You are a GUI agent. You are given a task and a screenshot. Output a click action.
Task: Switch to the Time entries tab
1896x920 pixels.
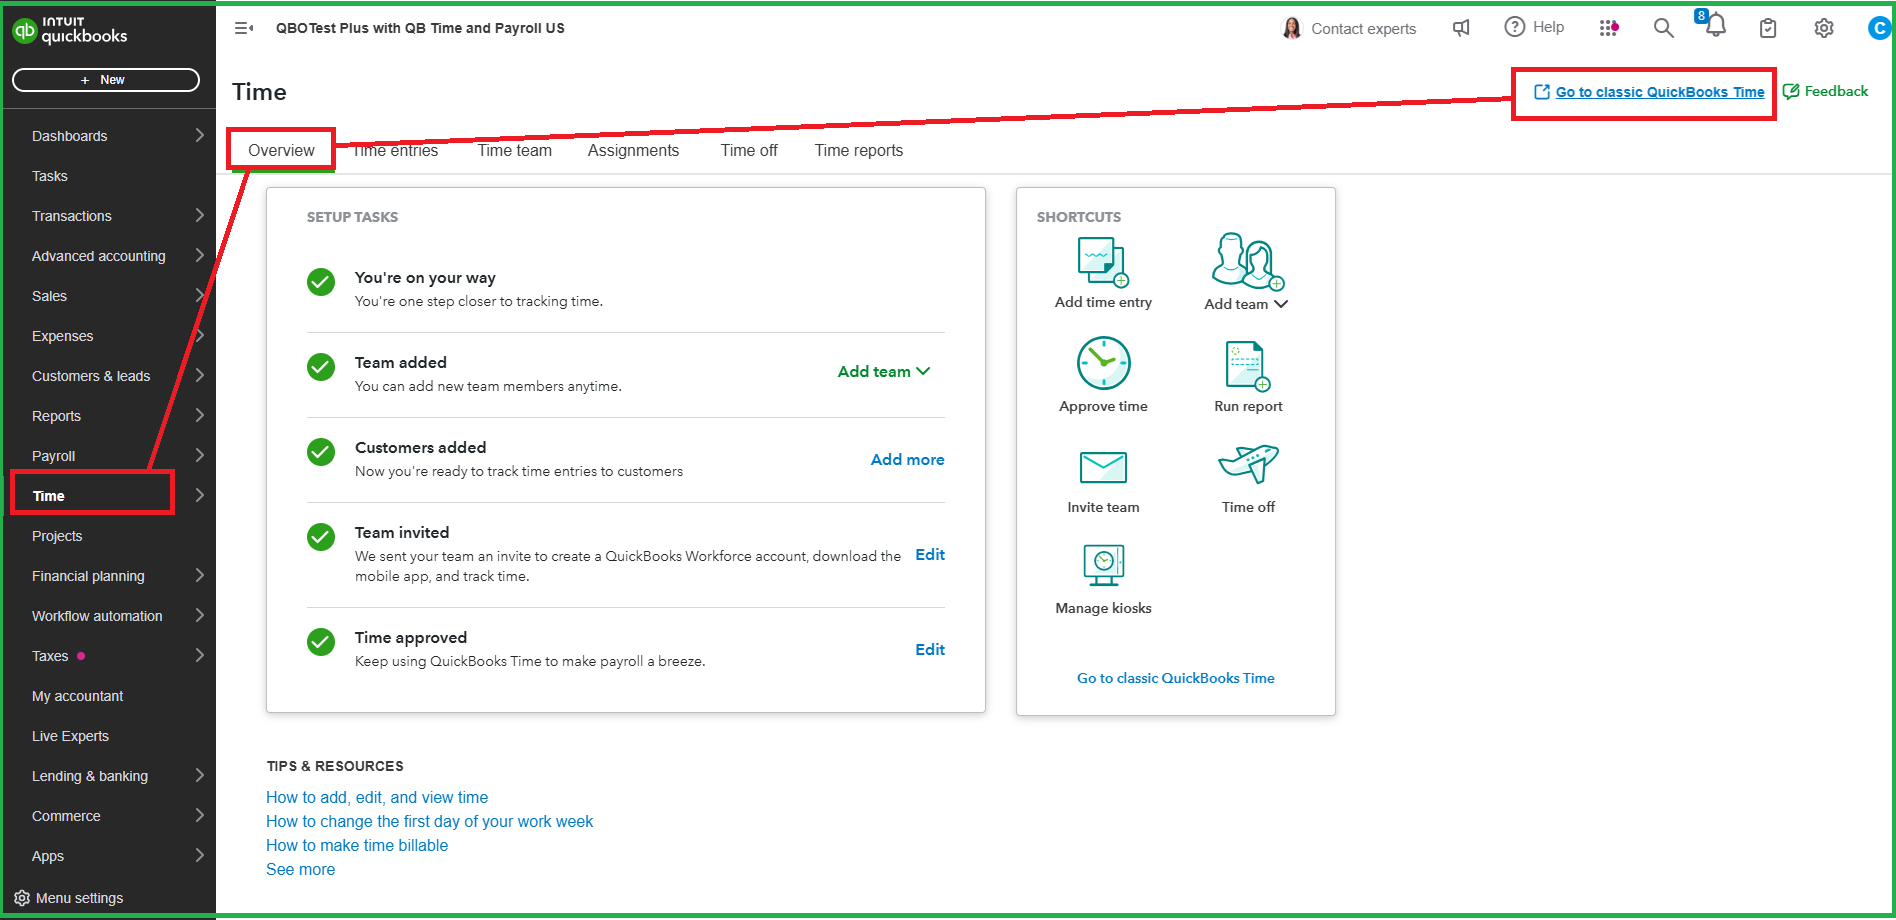[395, 150]
